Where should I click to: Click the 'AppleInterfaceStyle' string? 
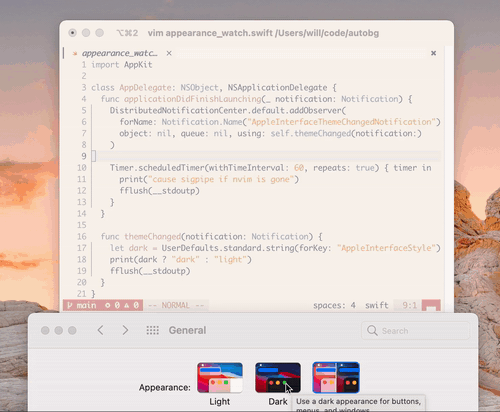coord(386,248)
